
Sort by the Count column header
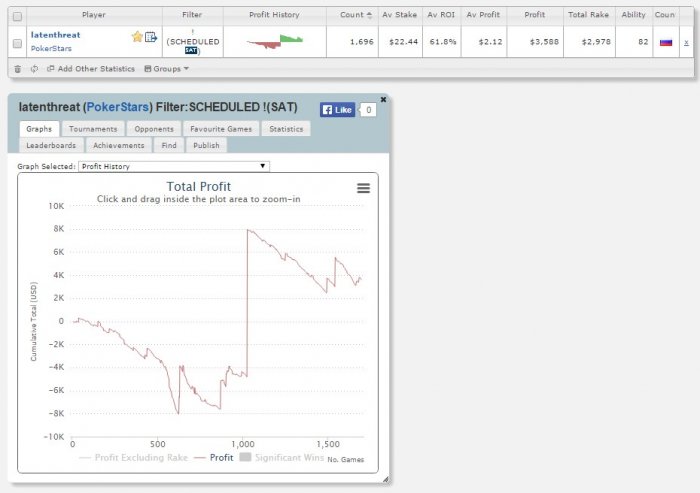pyautogui.click(x=356, y=15)
